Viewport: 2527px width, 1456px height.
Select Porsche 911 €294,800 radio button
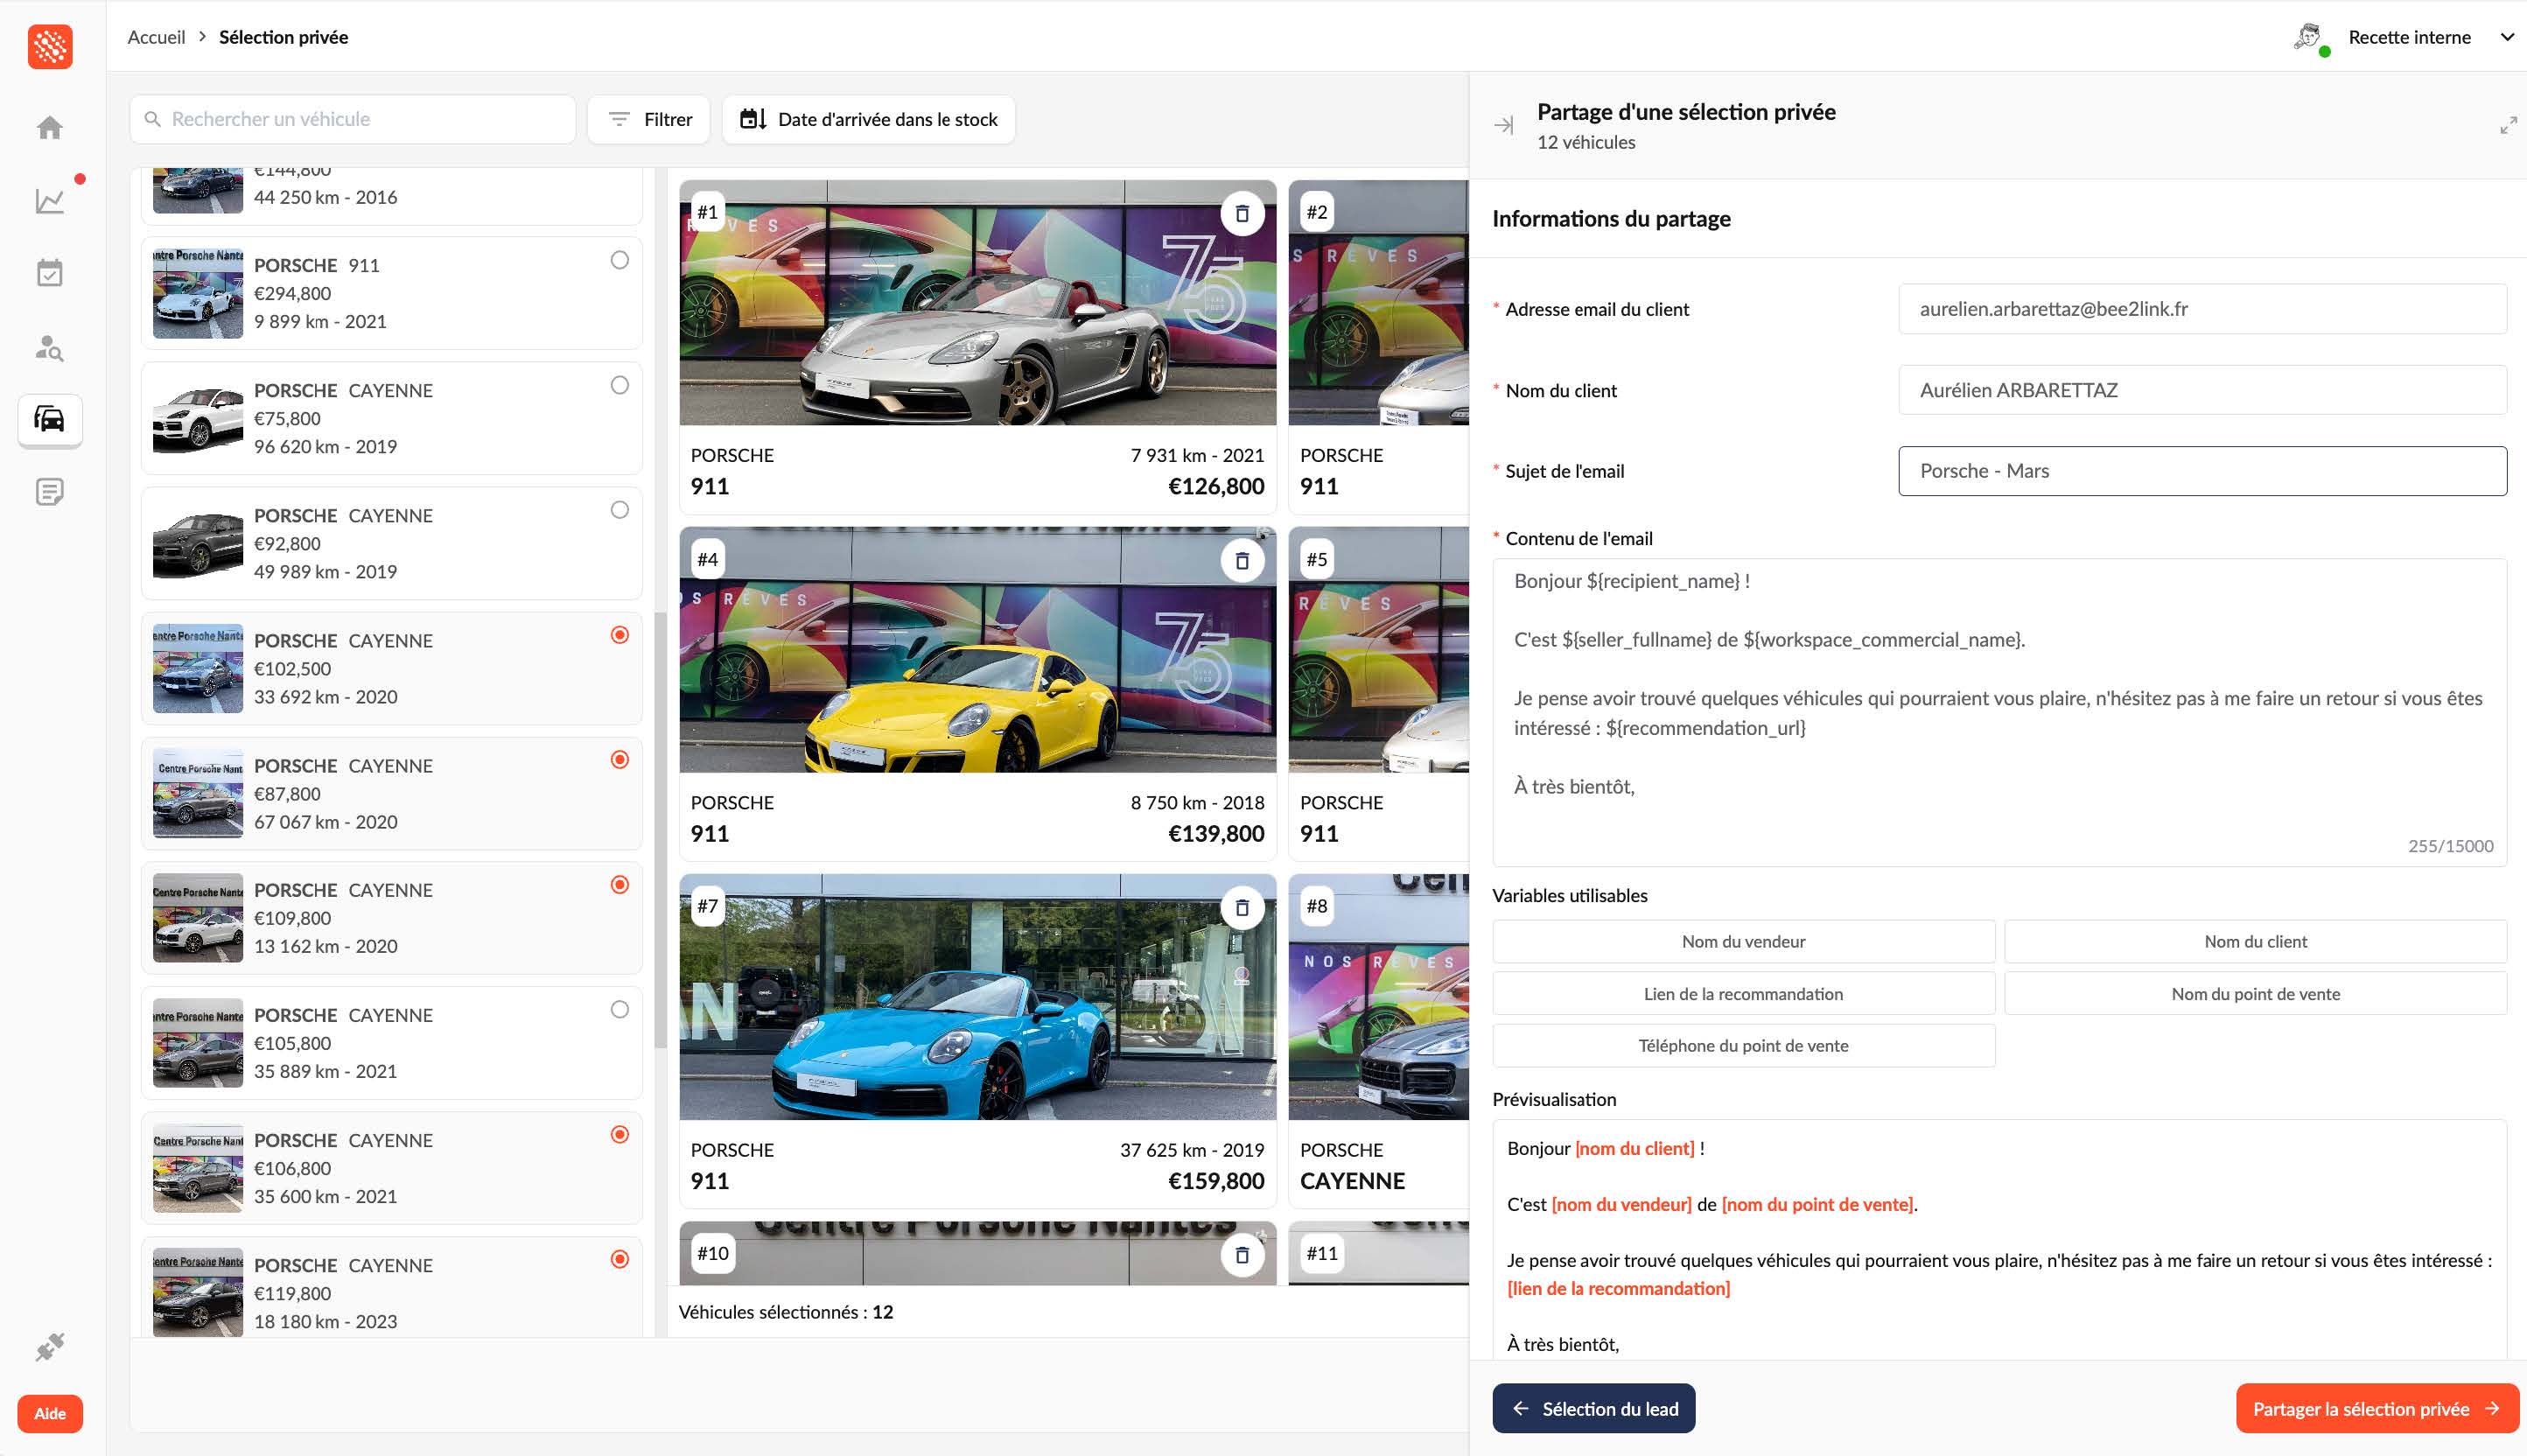pos(620,260)
